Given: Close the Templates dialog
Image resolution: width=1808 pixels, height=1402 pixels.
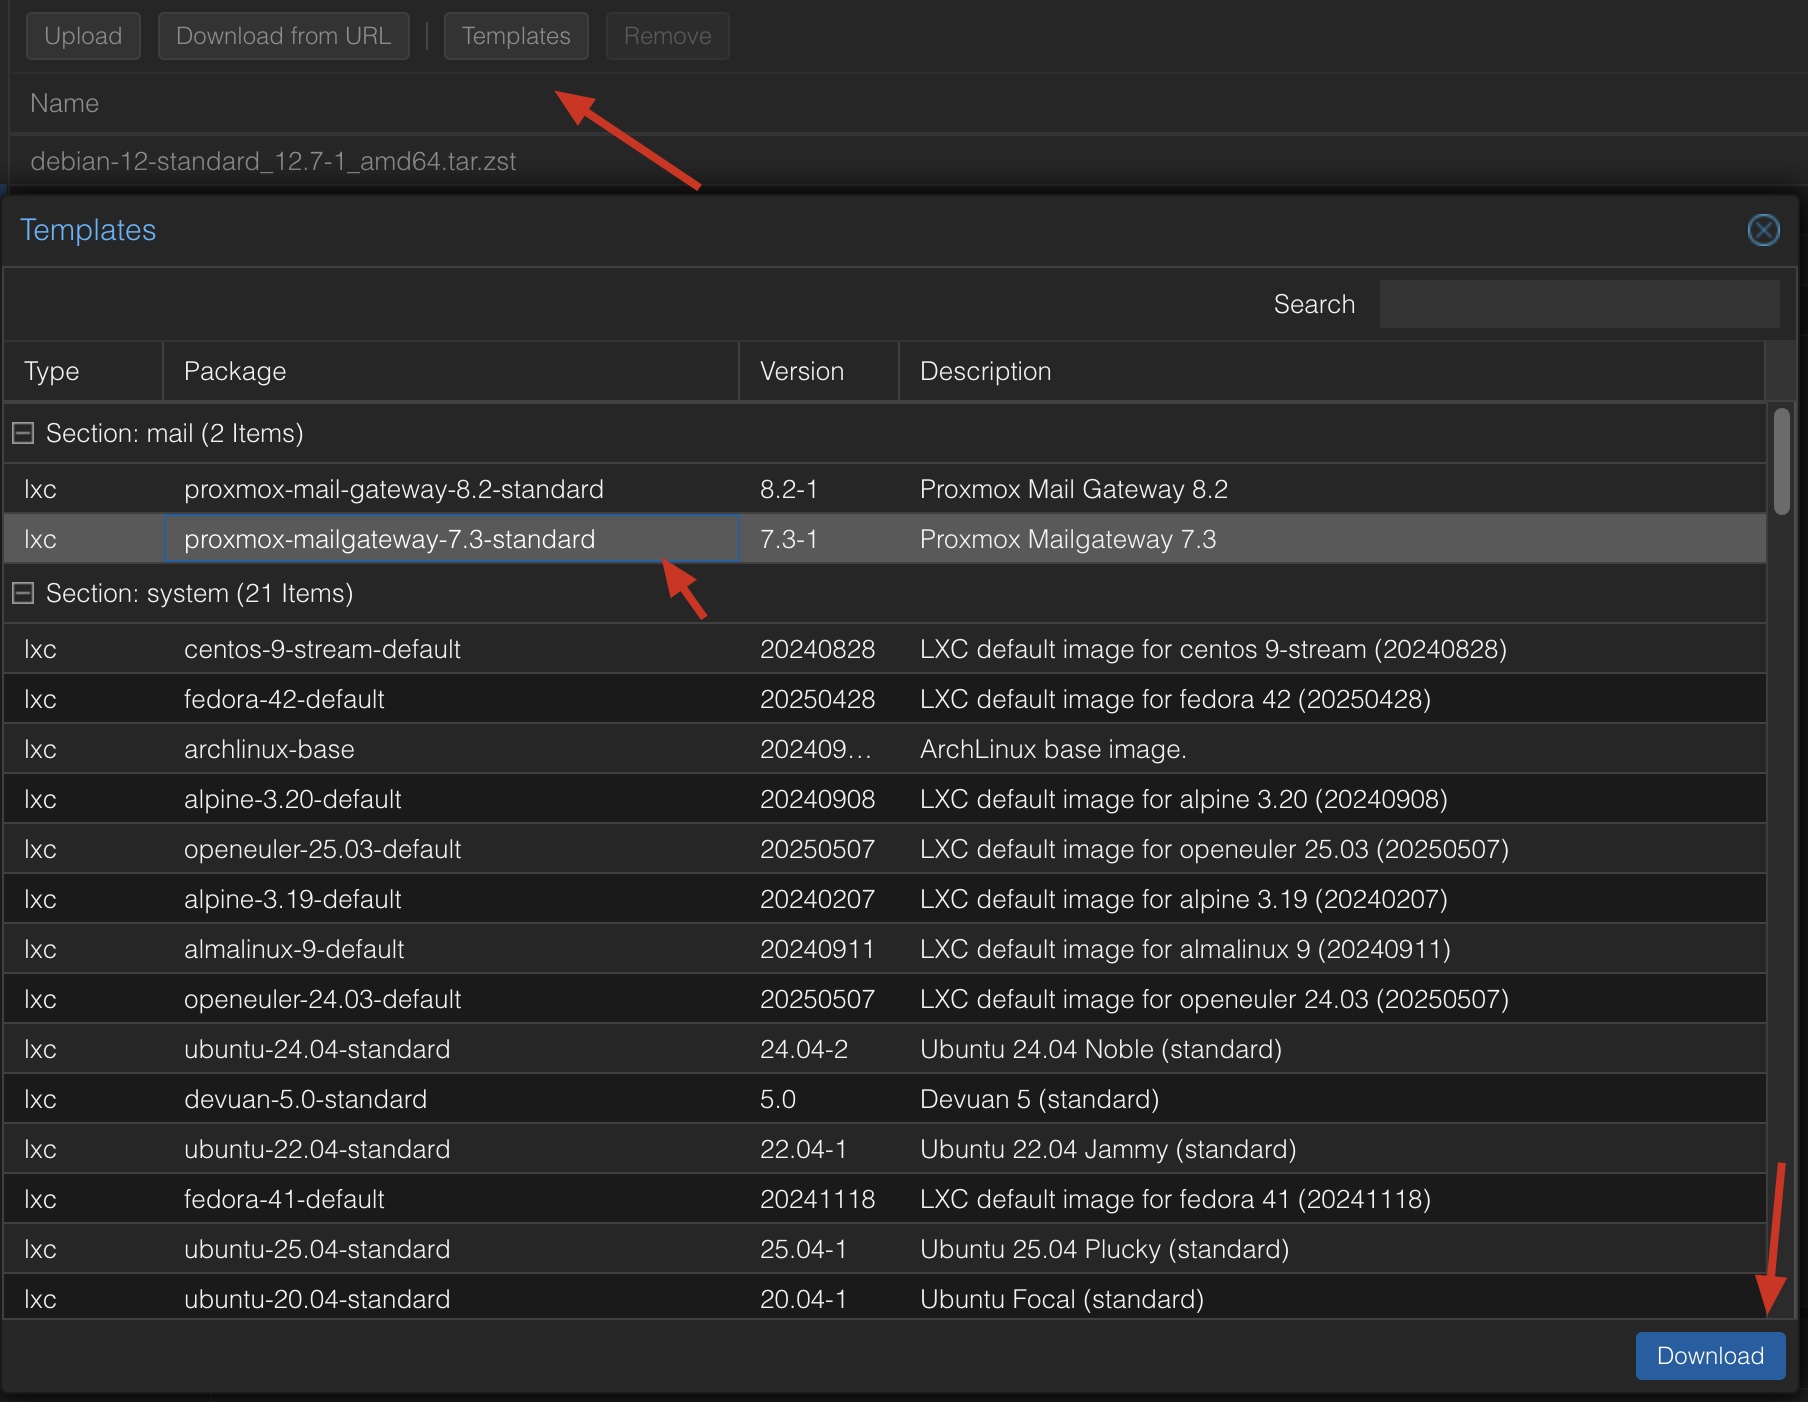Looking at the screenshot, I should pyautogui.click(x=1763, y=230).
